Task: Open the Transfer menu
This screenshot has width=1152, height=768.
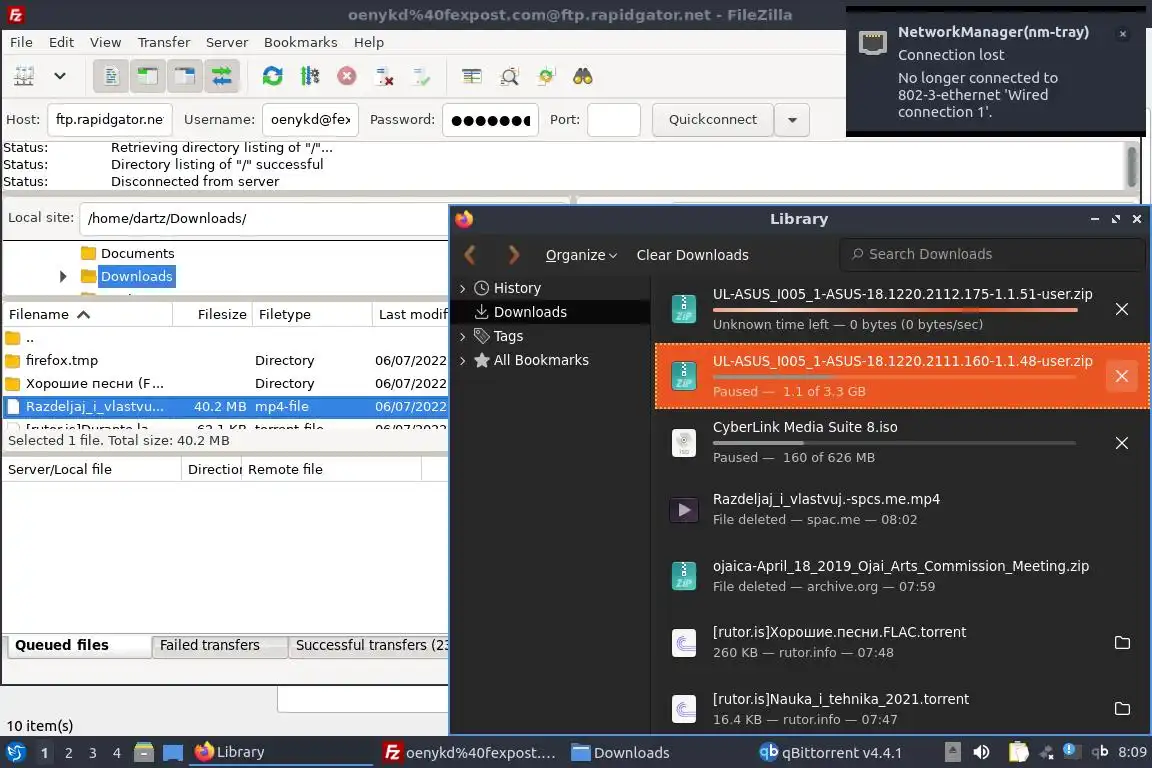Action: 164,42
